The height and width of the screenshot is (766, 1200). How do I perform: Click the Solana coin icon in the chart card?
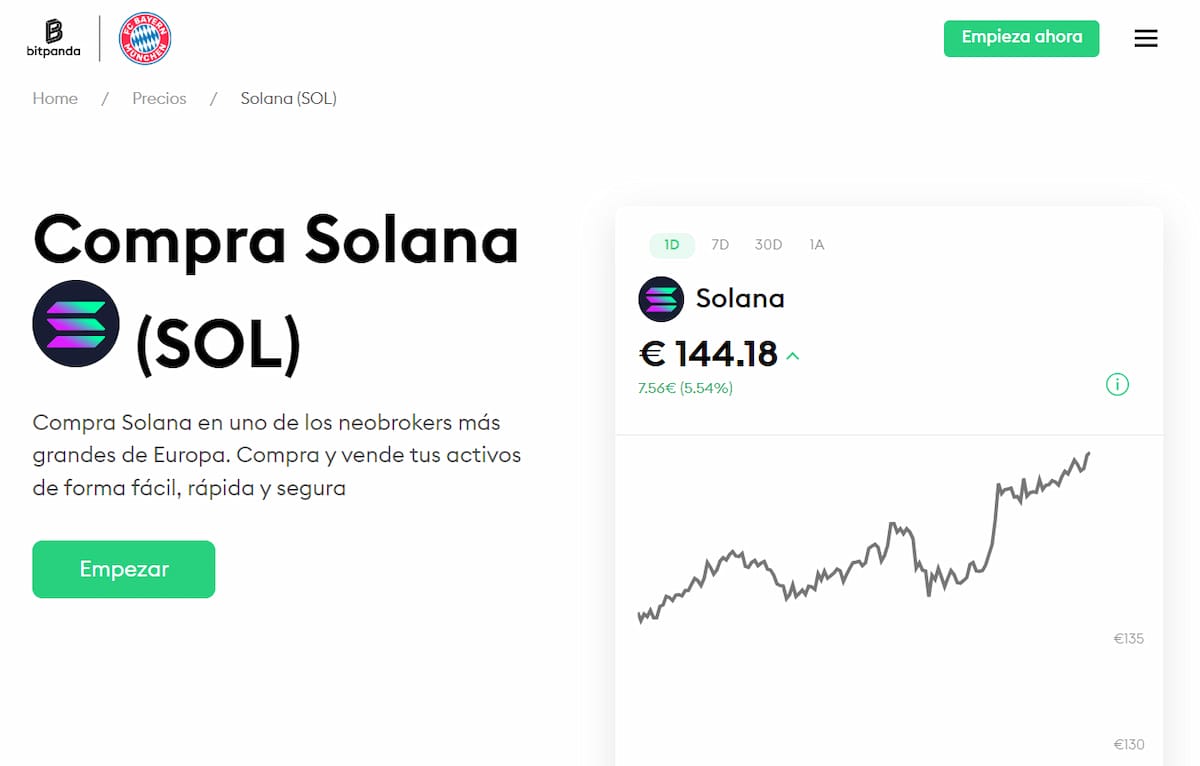[660, 298]
